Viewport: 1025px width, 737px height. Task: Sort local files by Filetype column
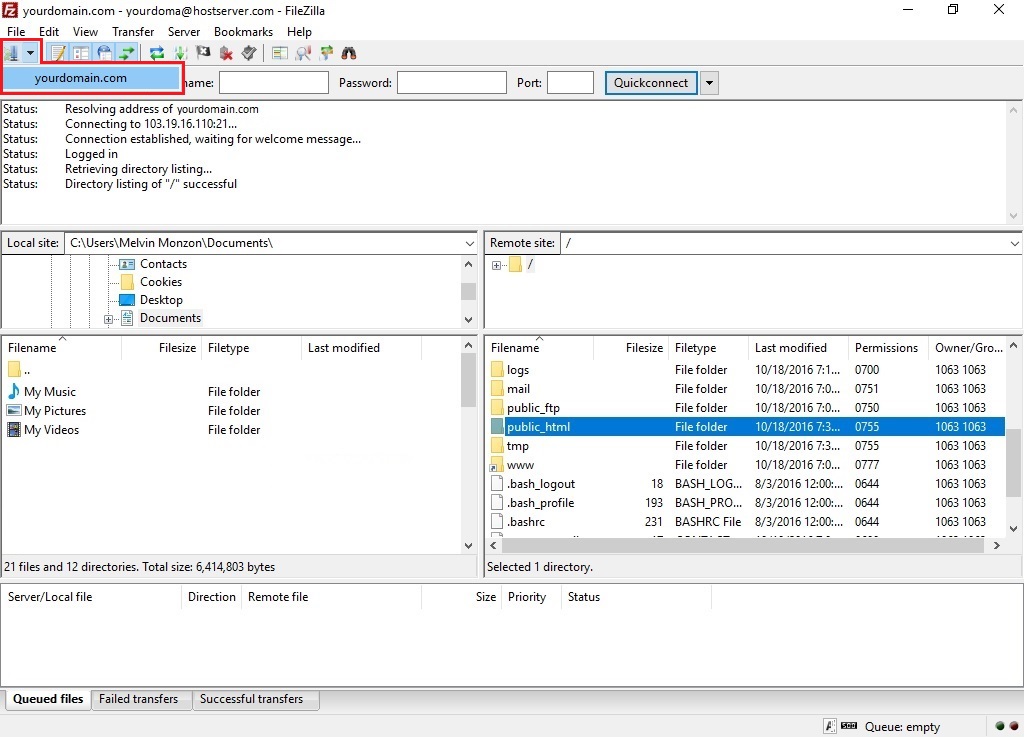pyautogui.click(x=251, y=348)
